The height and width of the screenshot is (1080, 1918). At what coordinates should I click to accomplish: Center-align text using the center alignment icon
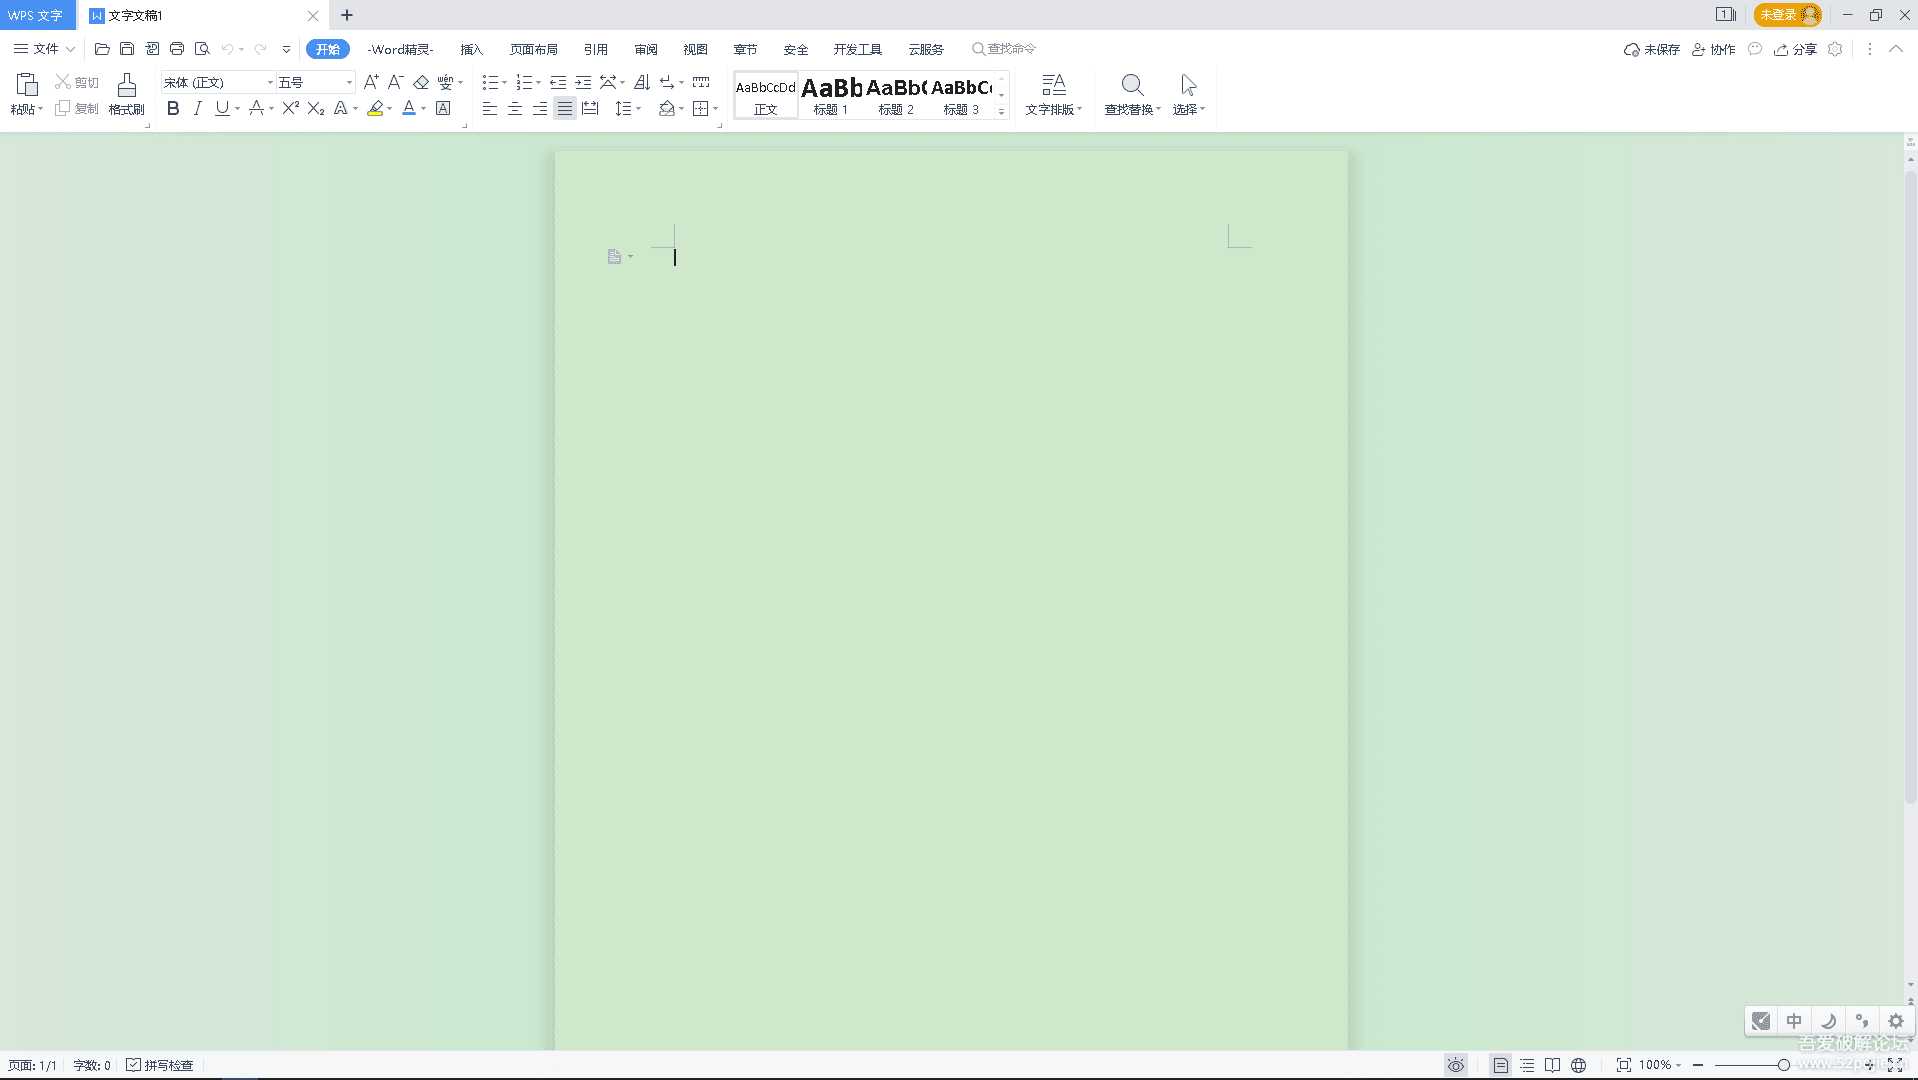point(515,108)
